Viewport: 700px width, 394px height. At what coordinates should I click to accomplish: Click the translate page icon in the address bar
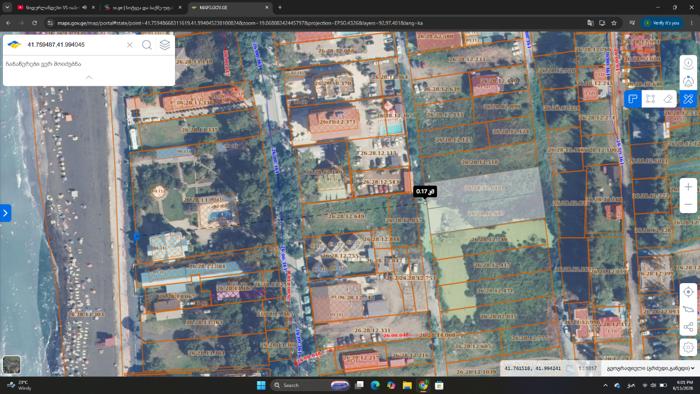coord(590,23)
